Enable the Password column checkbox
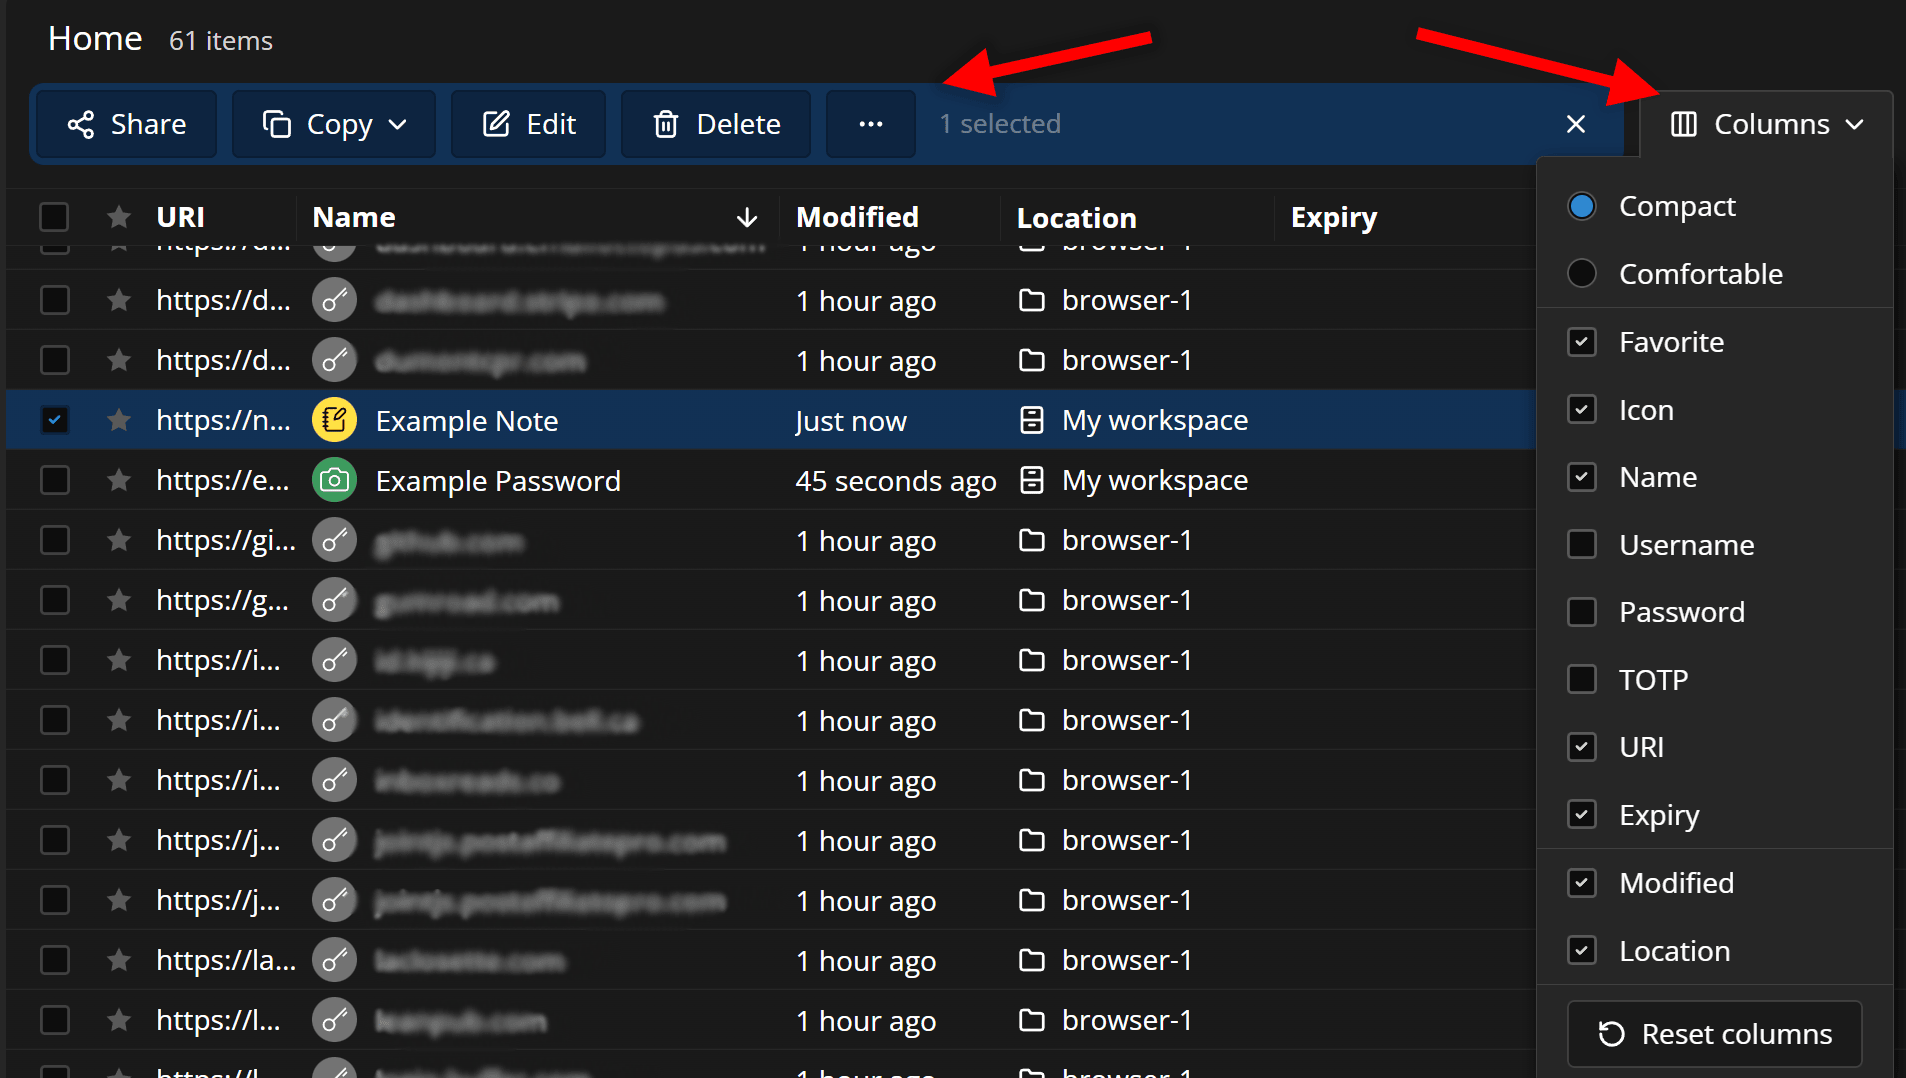This screenshot has height=1078, width=1906. (x=1583, y=611)
